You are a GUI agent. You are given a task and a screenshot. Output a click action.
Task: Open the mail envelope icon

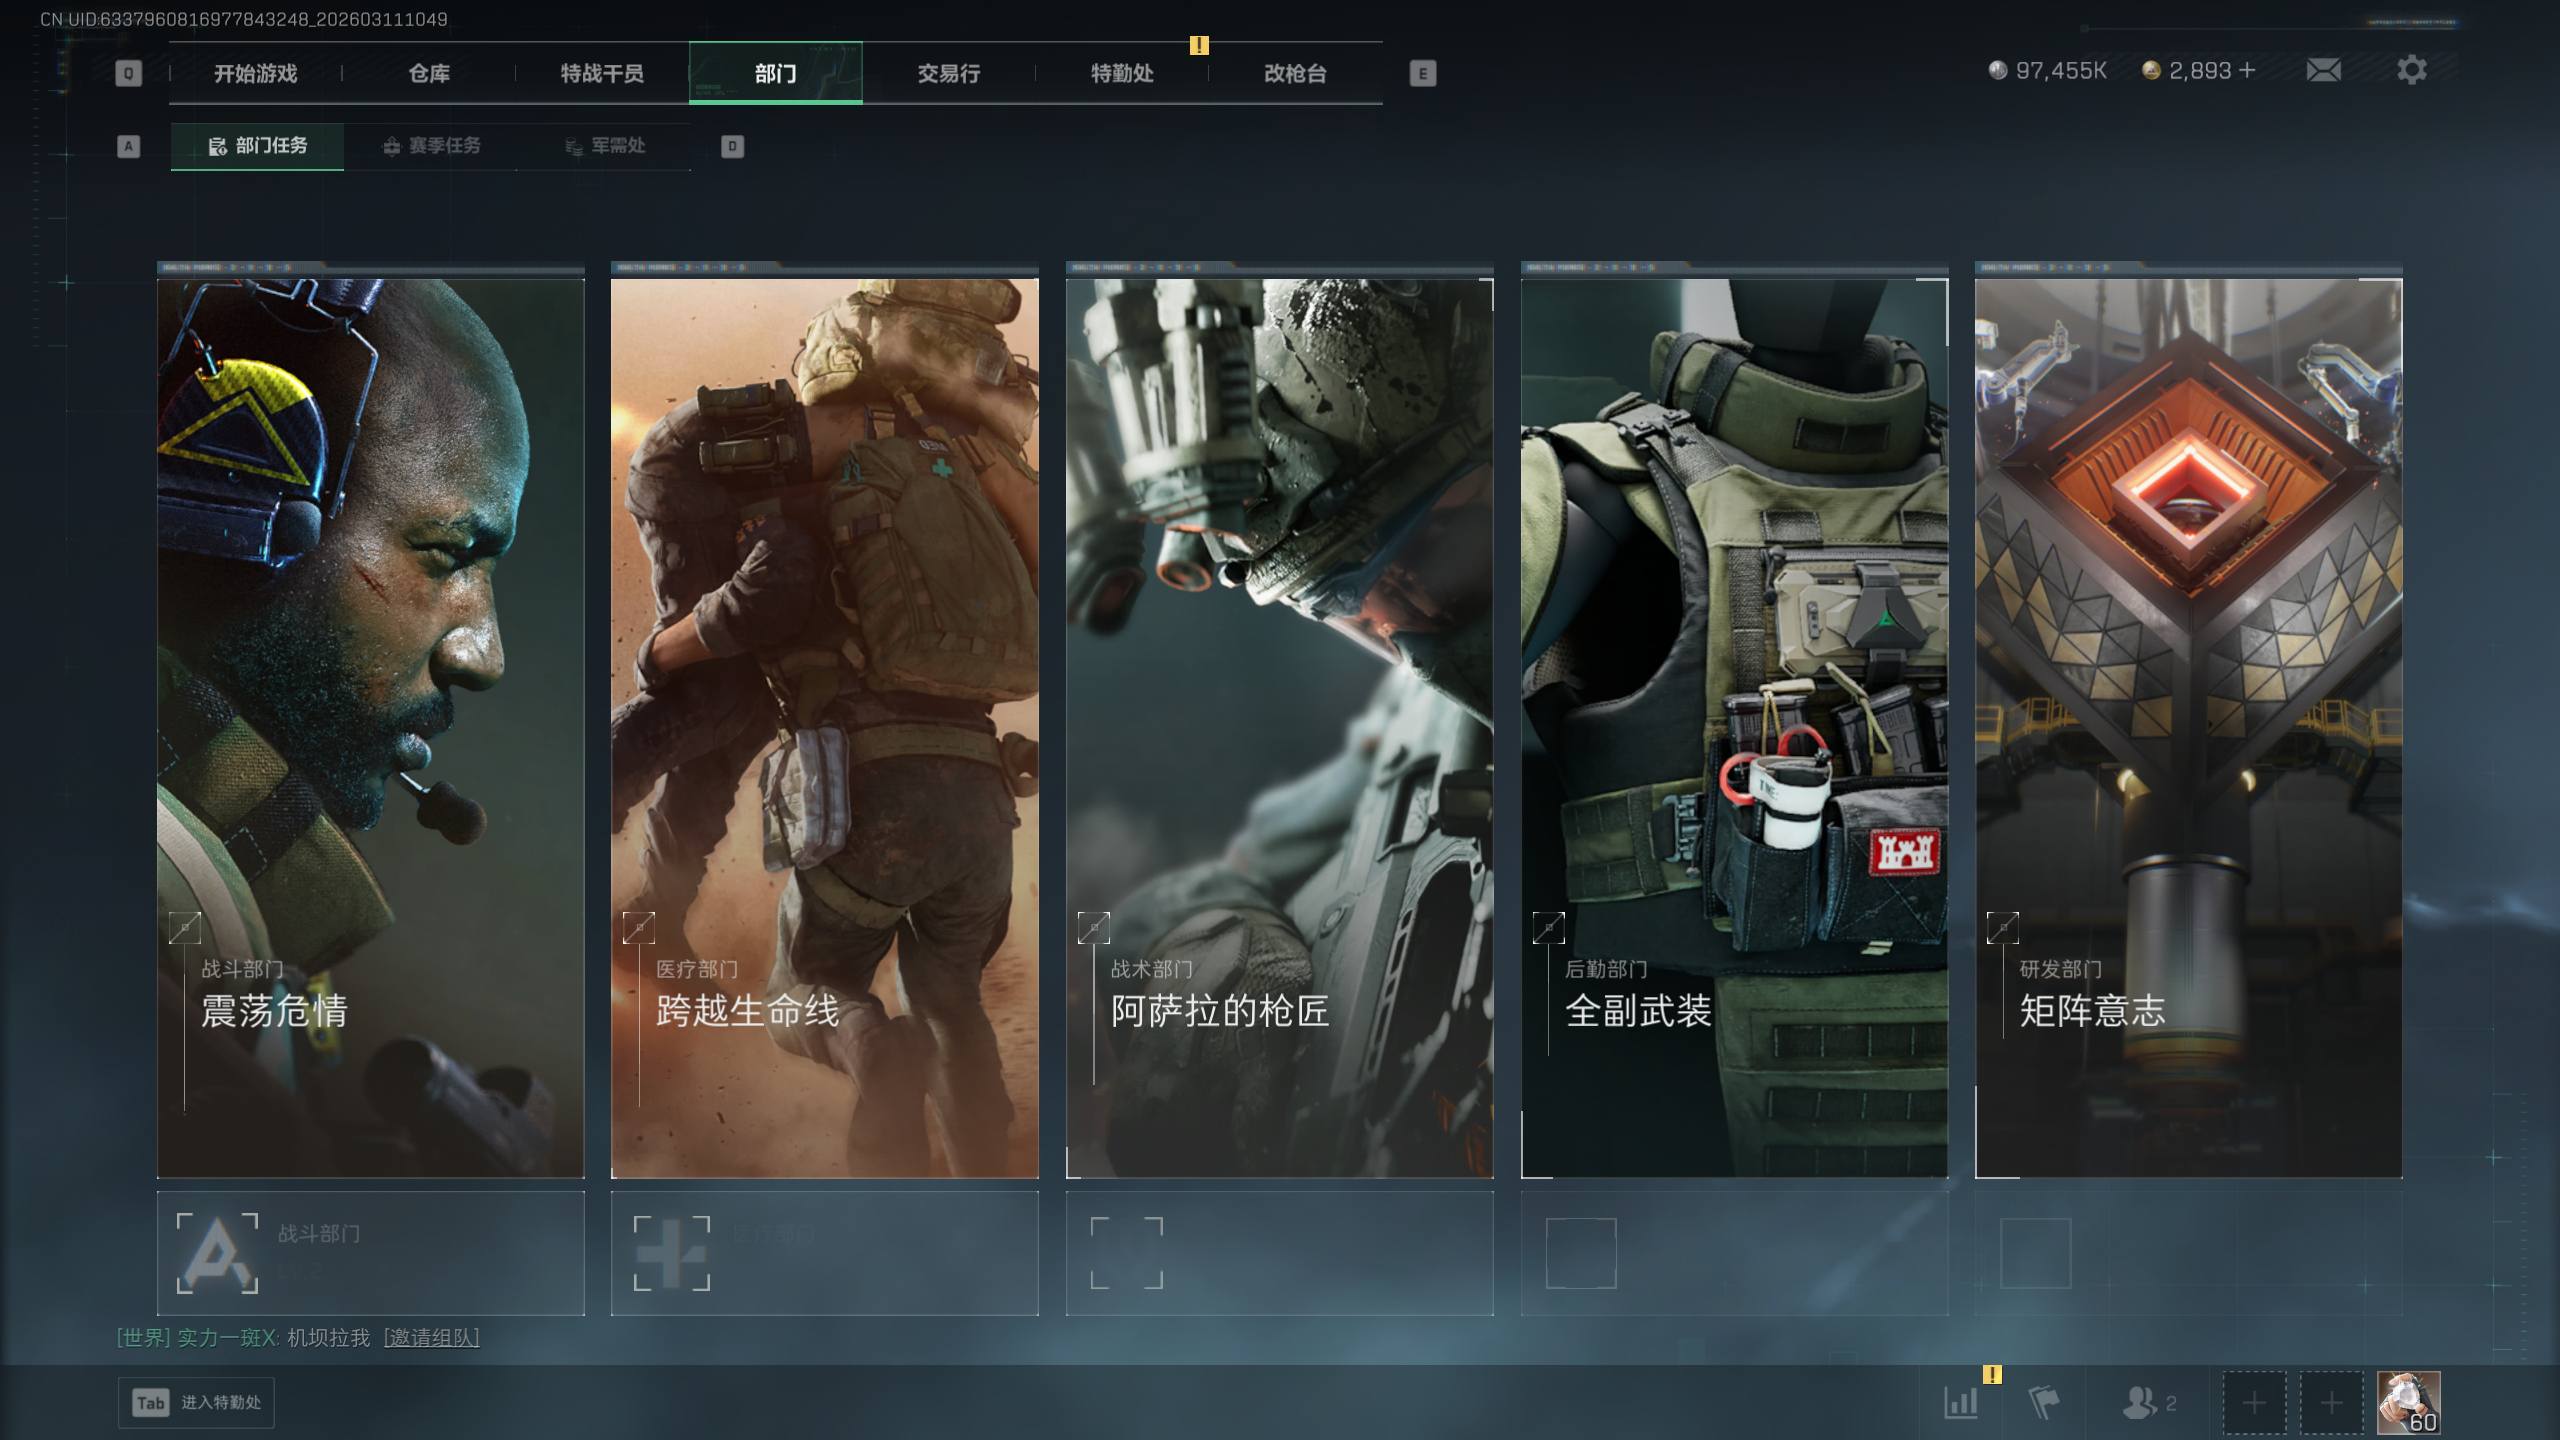[x=2323, y=70]
